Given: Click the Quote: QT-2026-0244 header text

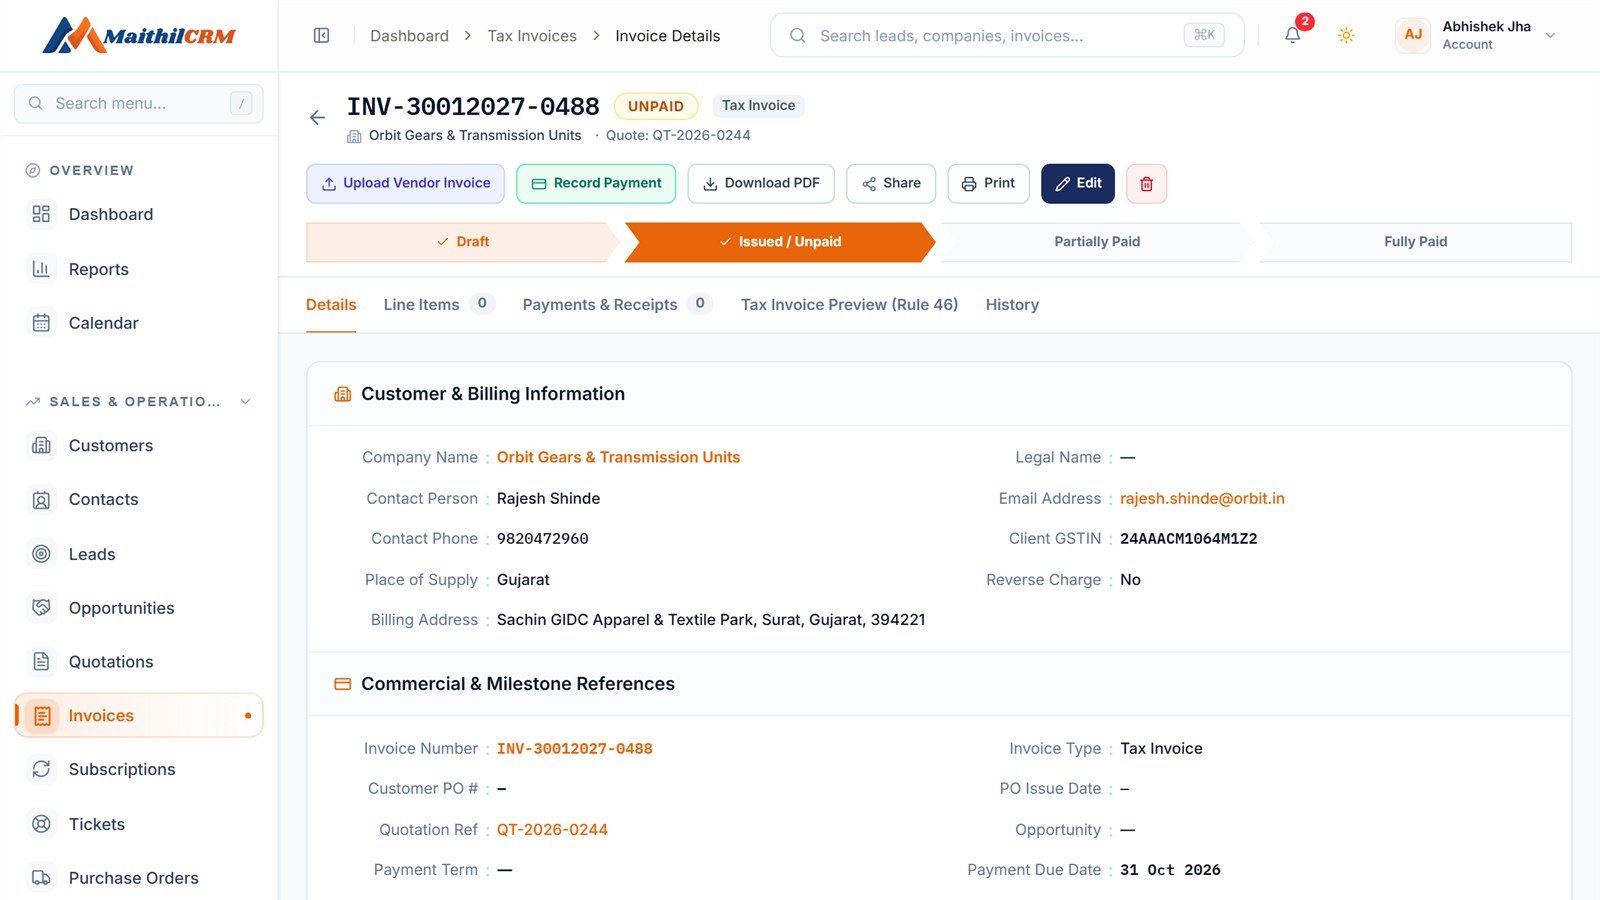Looking at the screenshot, I should [678, 136].
